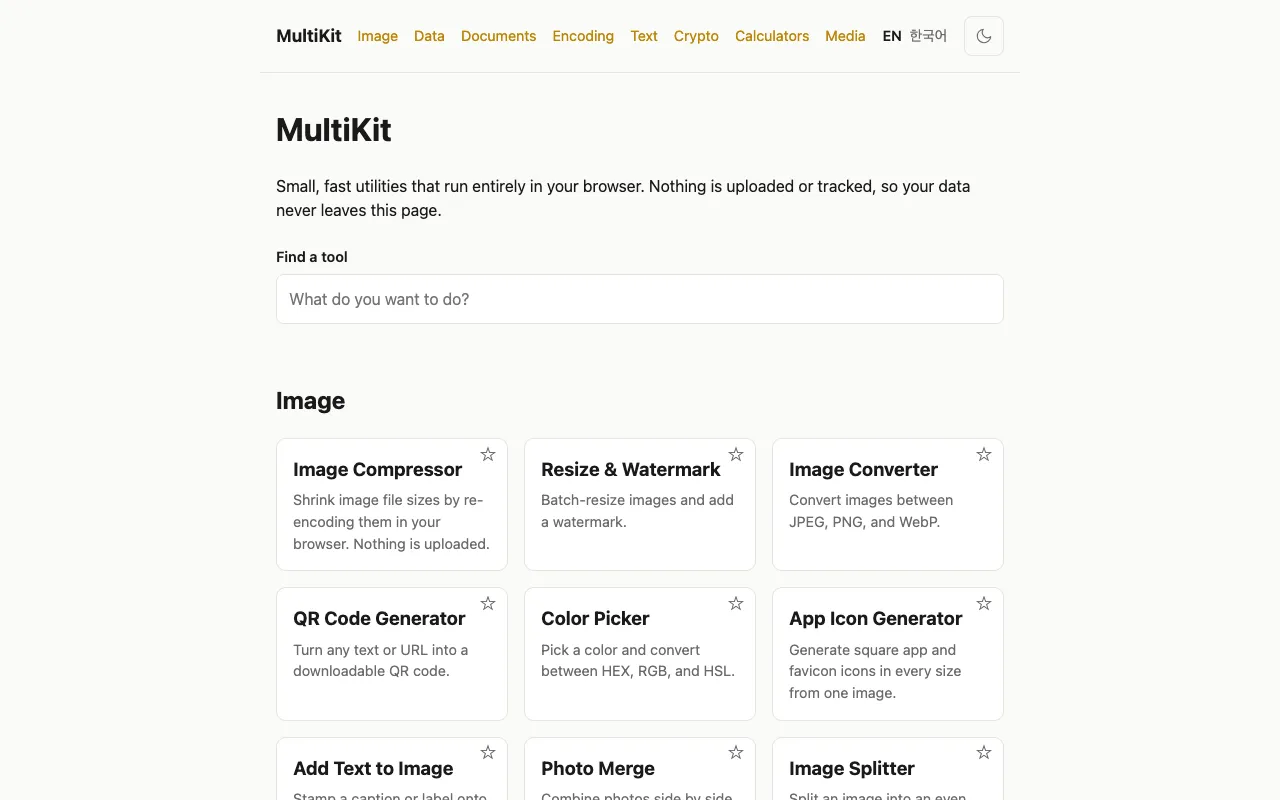Open the Image nav menu
The image size is (1280, 800).
click(x=378, y=36)
